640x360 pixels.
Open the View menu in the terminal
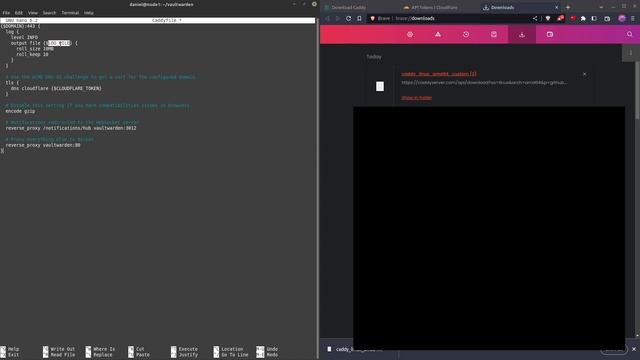click(x=33, y=13)
